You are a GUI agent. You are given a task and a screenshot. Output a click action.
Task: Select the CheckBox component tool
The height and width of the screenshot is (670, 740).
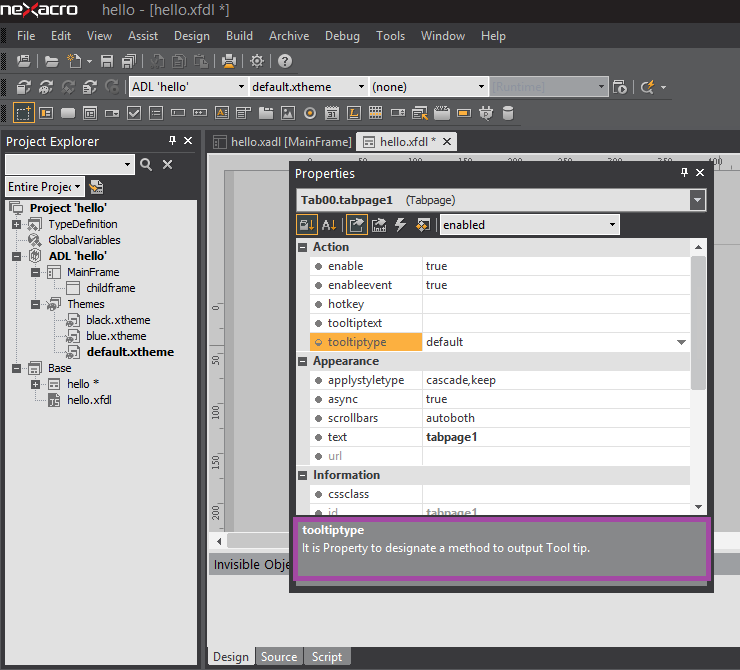[x=134, y=113]
